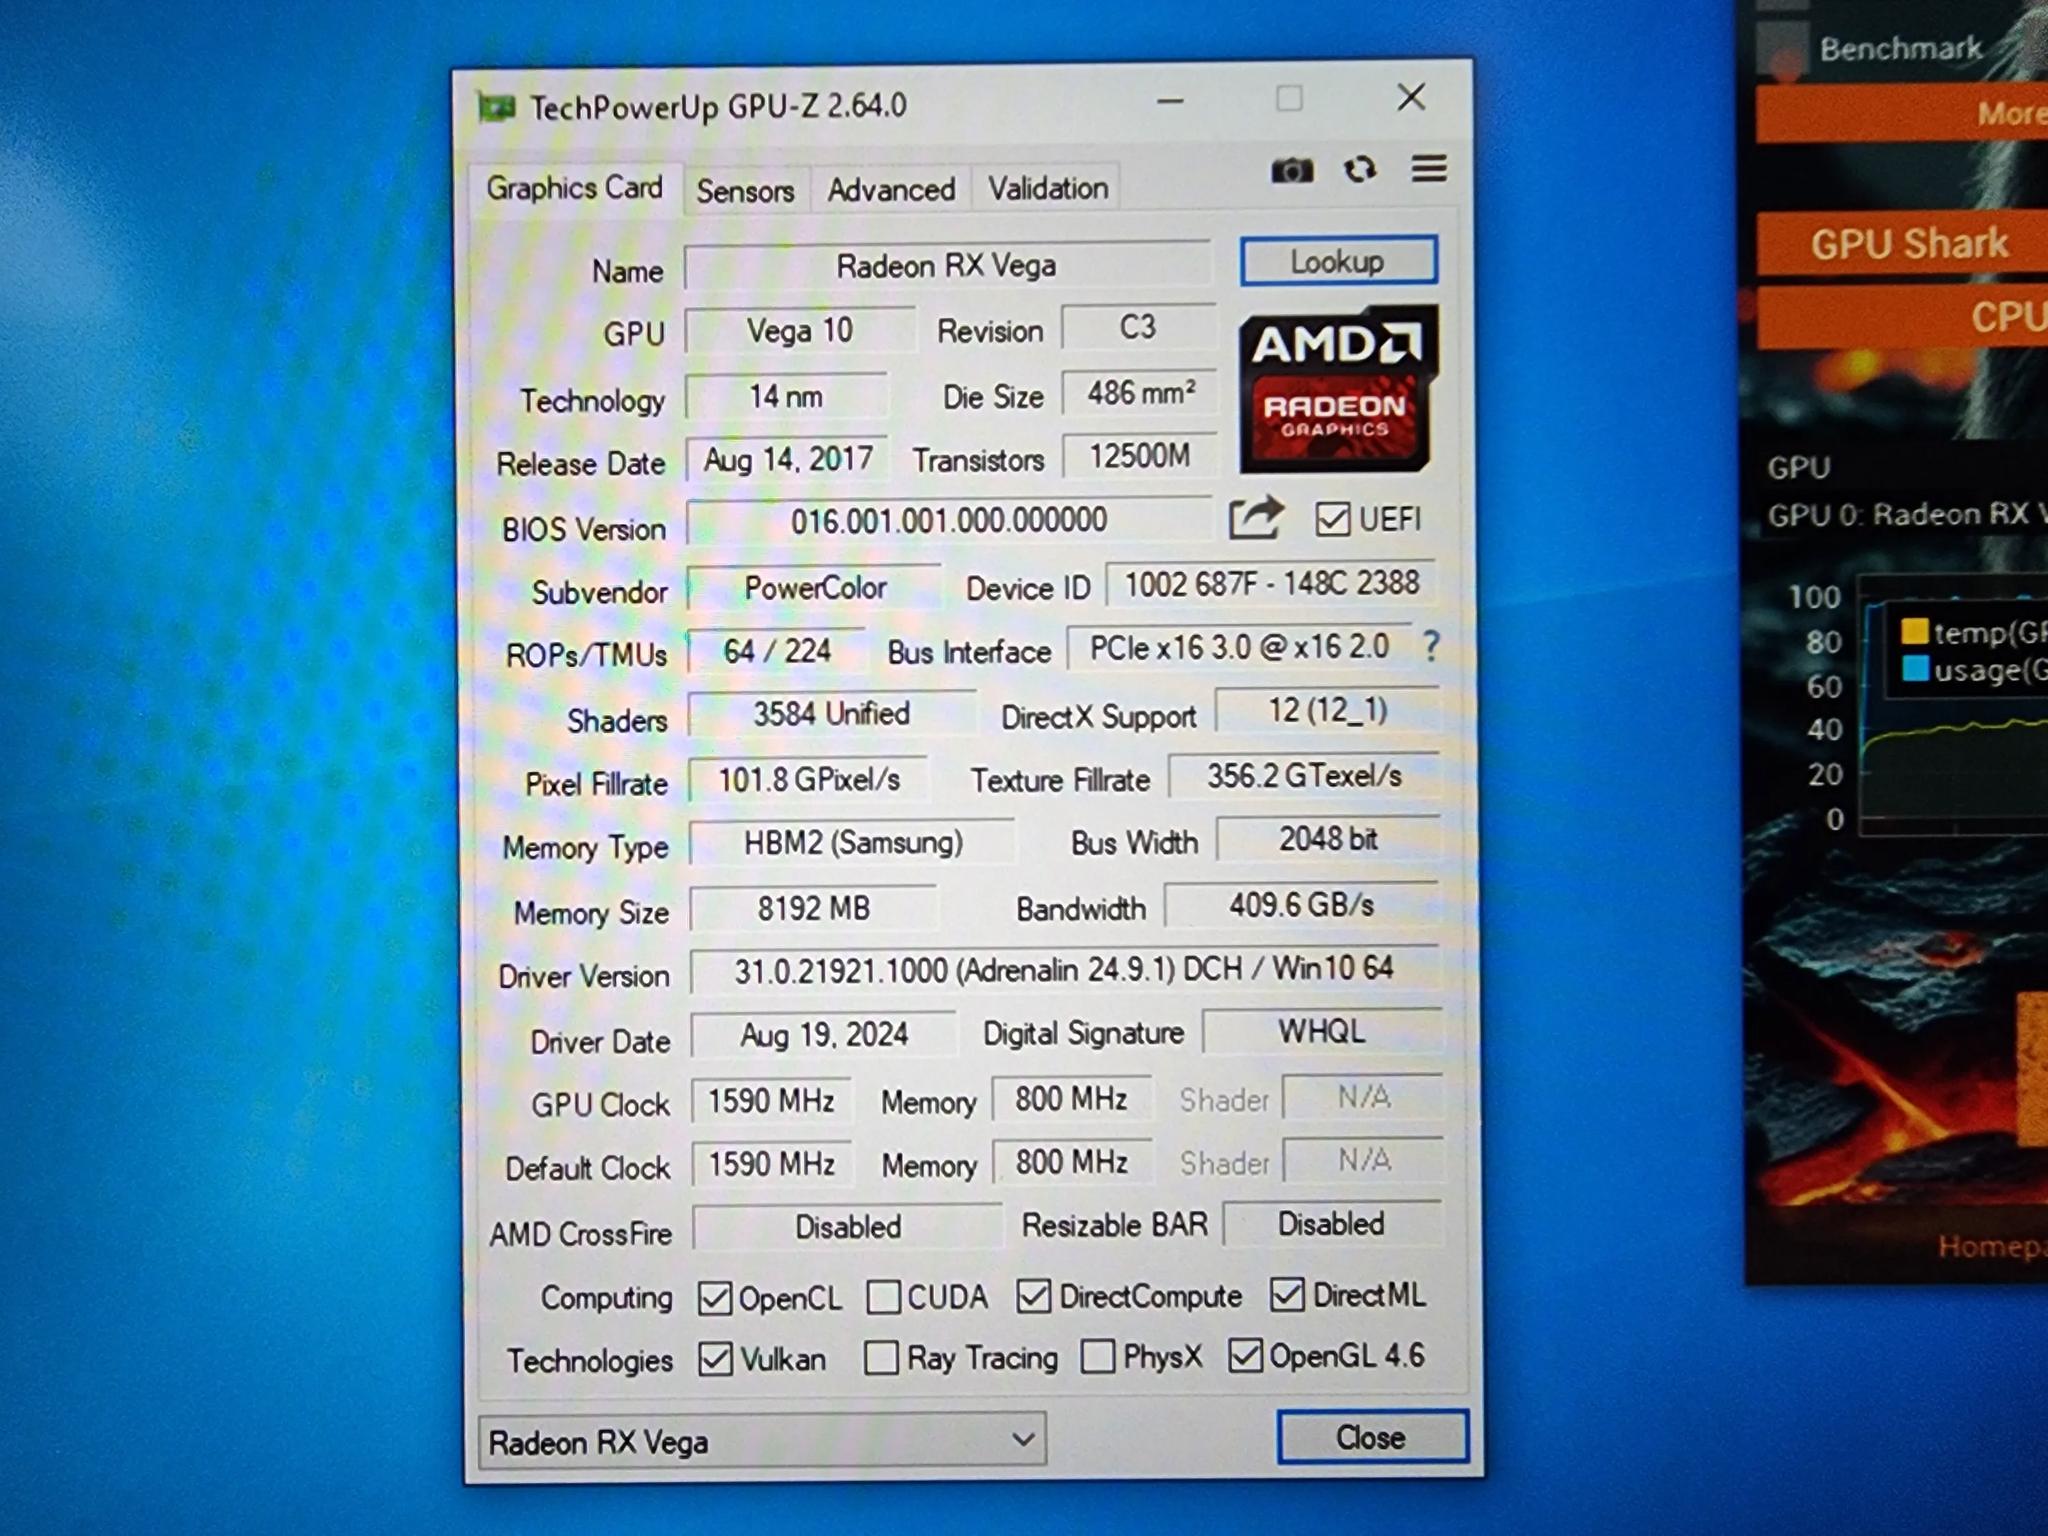Toggle the UEFI checkbox

[1332, 519]
